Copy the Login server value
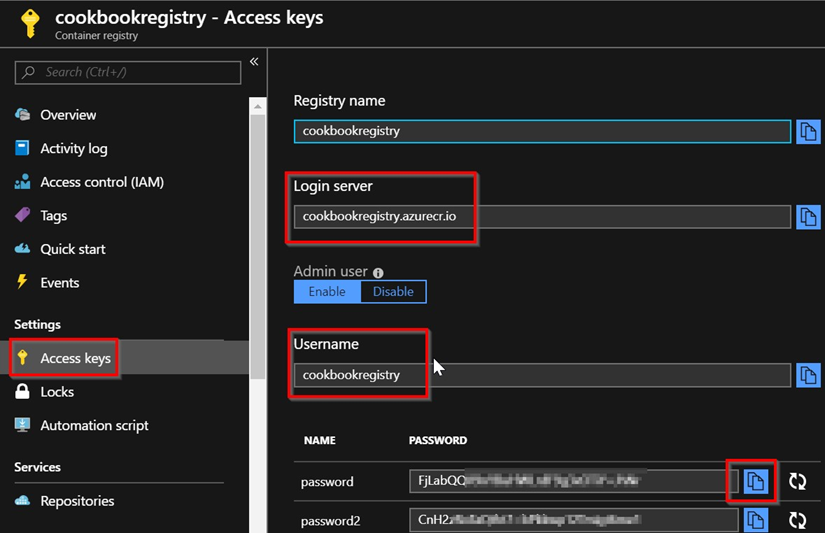825x533 pixels. [x=808, y=216]
